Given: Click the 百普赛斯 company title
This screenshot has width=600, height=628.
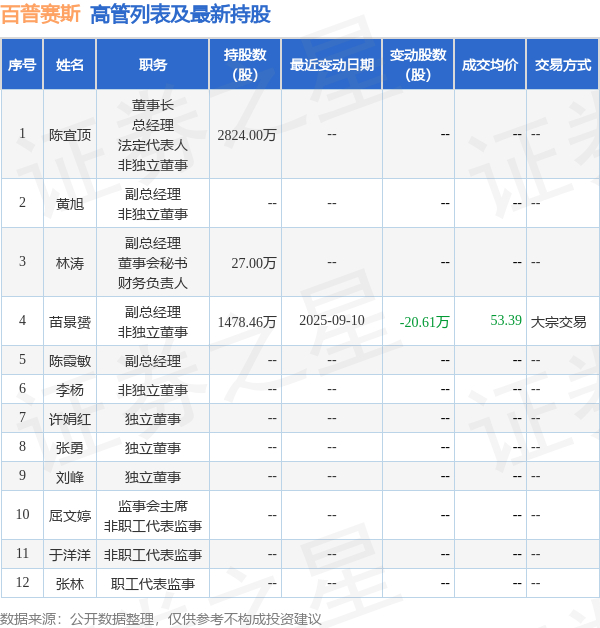Looking at the screenshot, I should [x=40, y=14].
